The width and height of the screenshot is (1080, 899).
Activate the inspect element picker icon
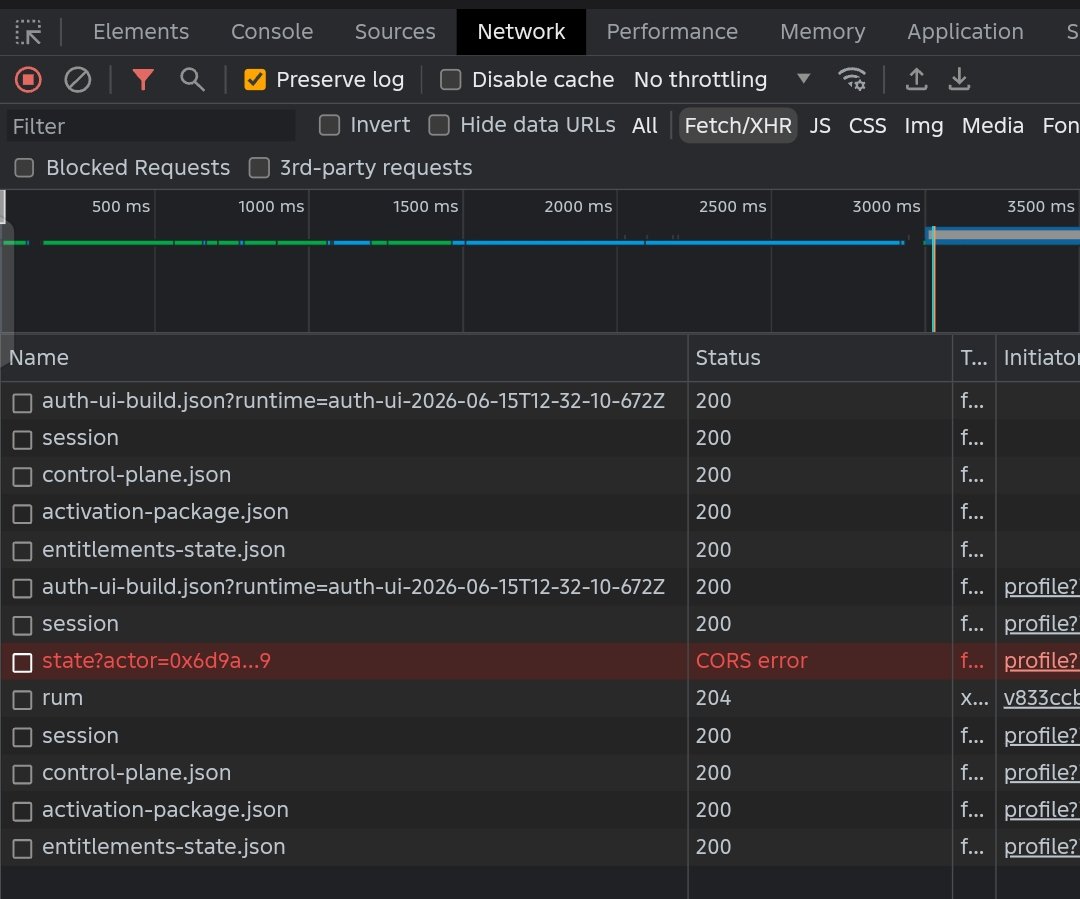[x=28, y=32]
